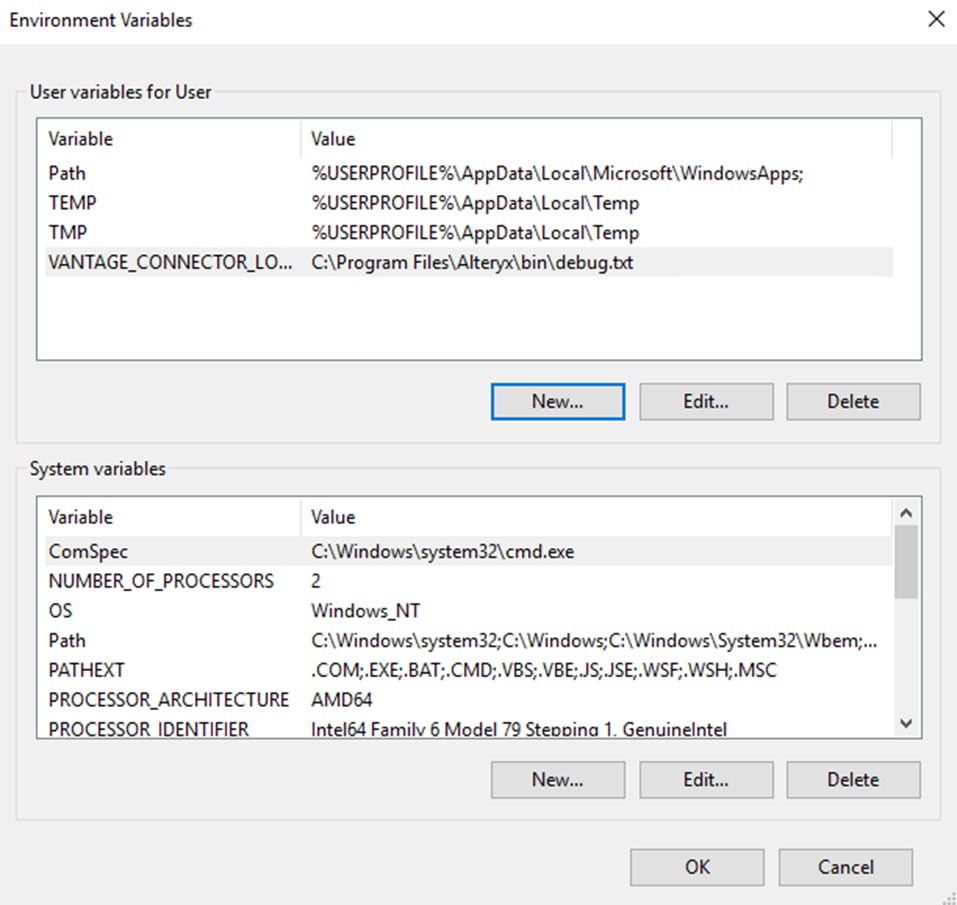Click Edit under User variables

(706, 402)
